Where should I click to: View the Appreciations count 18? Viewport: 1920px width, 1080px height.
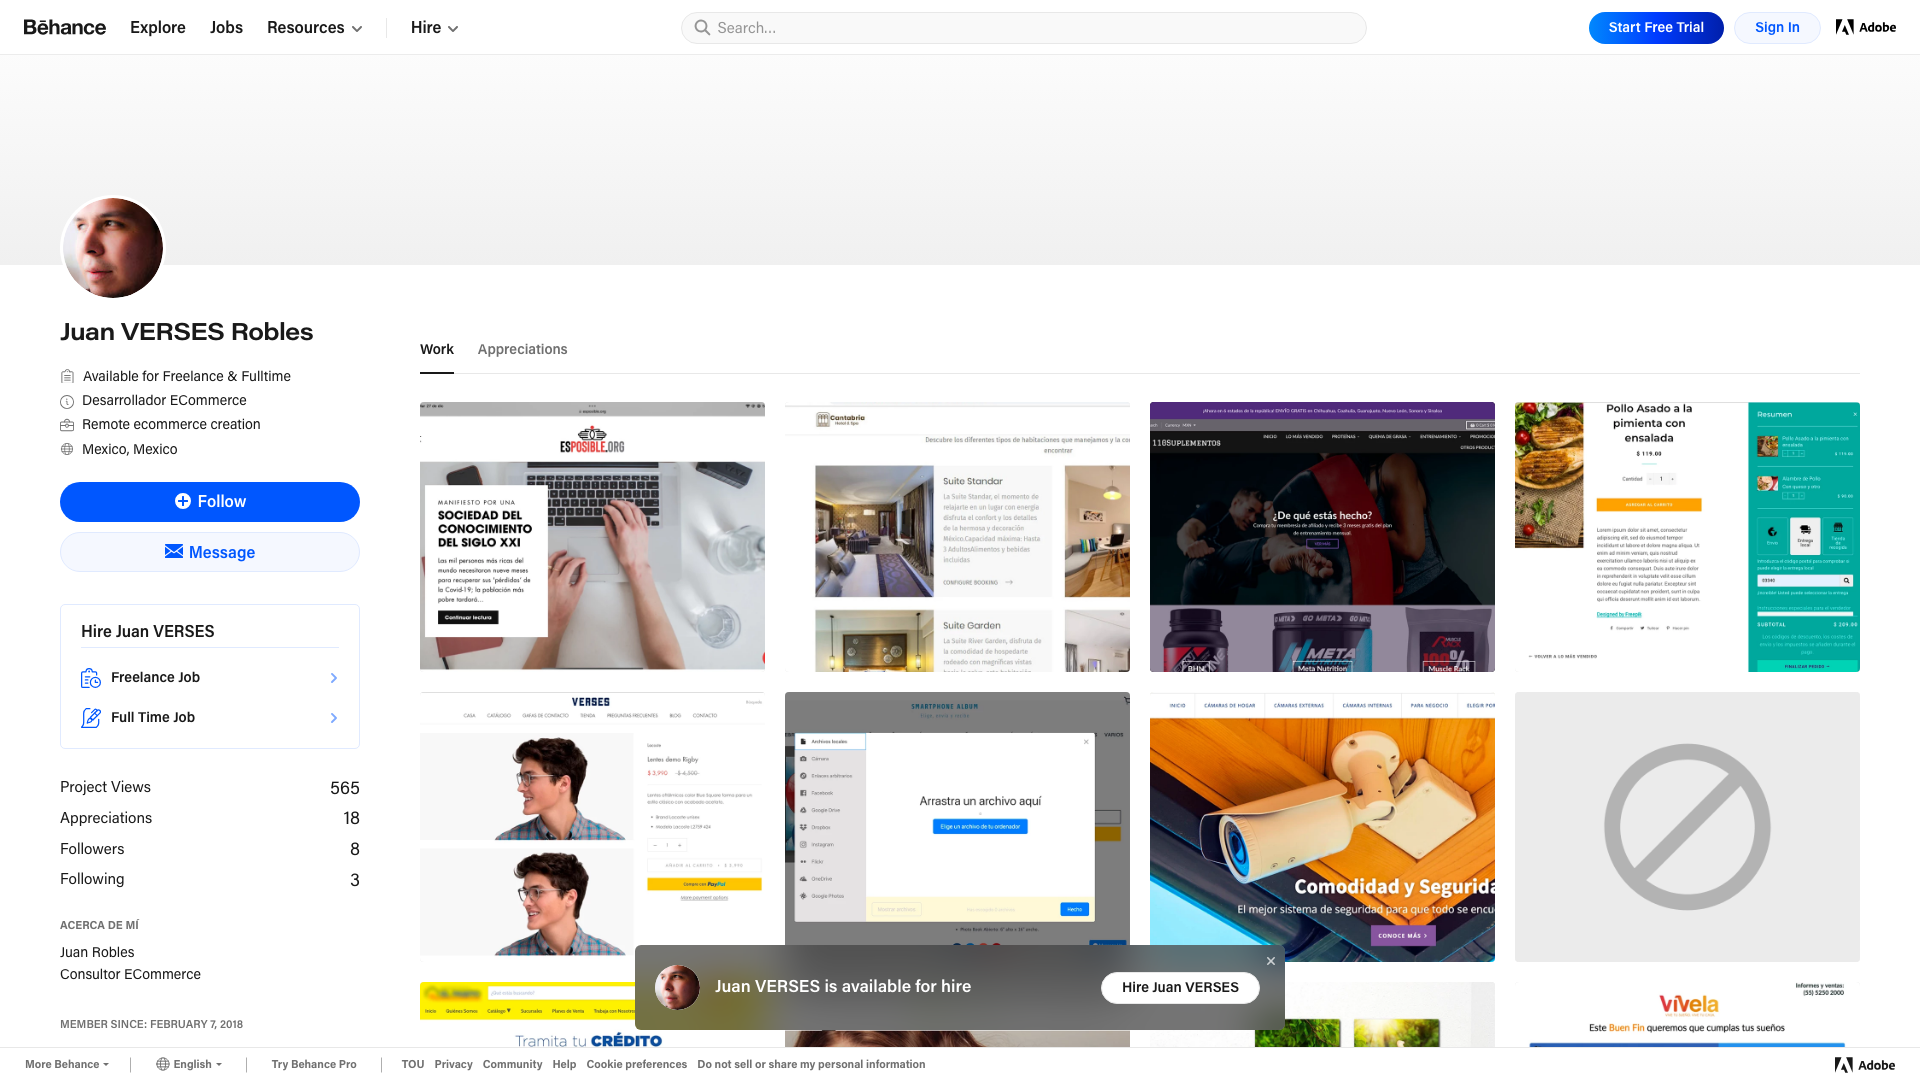351,818
